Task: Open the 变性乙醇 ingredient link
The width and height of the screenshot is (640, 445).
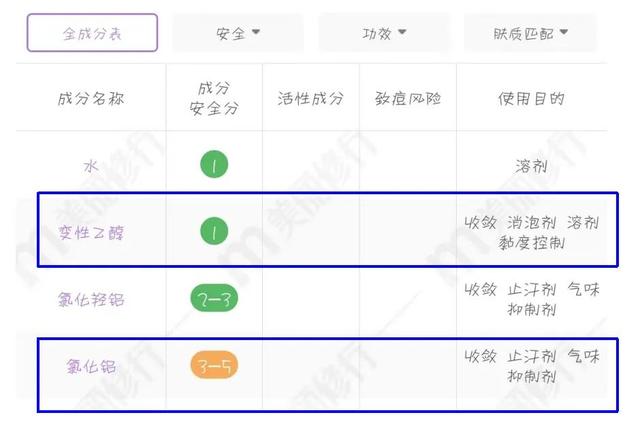Action: click(91, 233)
